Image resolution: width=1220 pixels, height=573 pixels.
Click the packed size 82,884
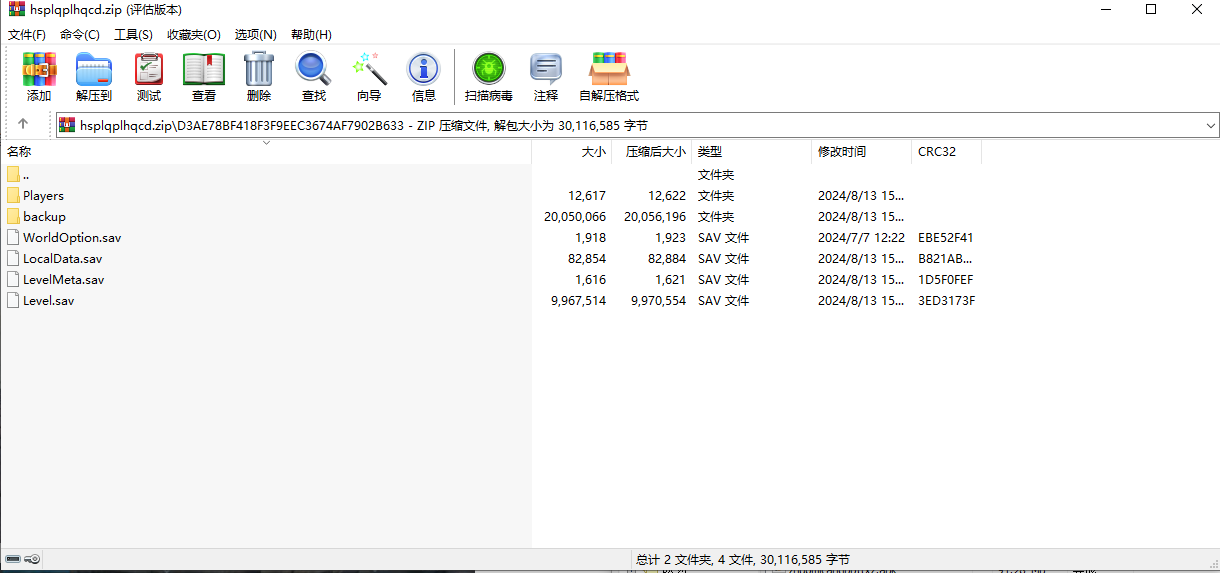(x=667, y=258)
